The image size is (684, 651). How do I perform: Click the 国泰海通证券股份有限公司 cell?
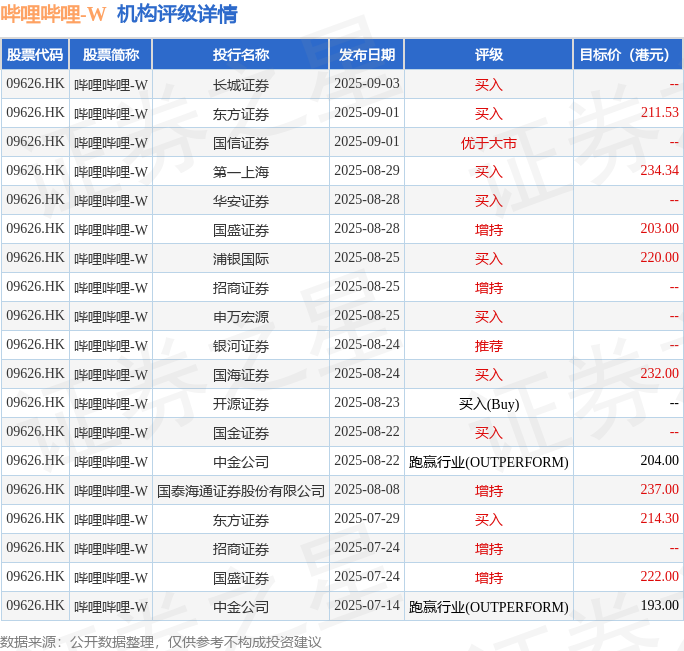[x=241, y=491]
